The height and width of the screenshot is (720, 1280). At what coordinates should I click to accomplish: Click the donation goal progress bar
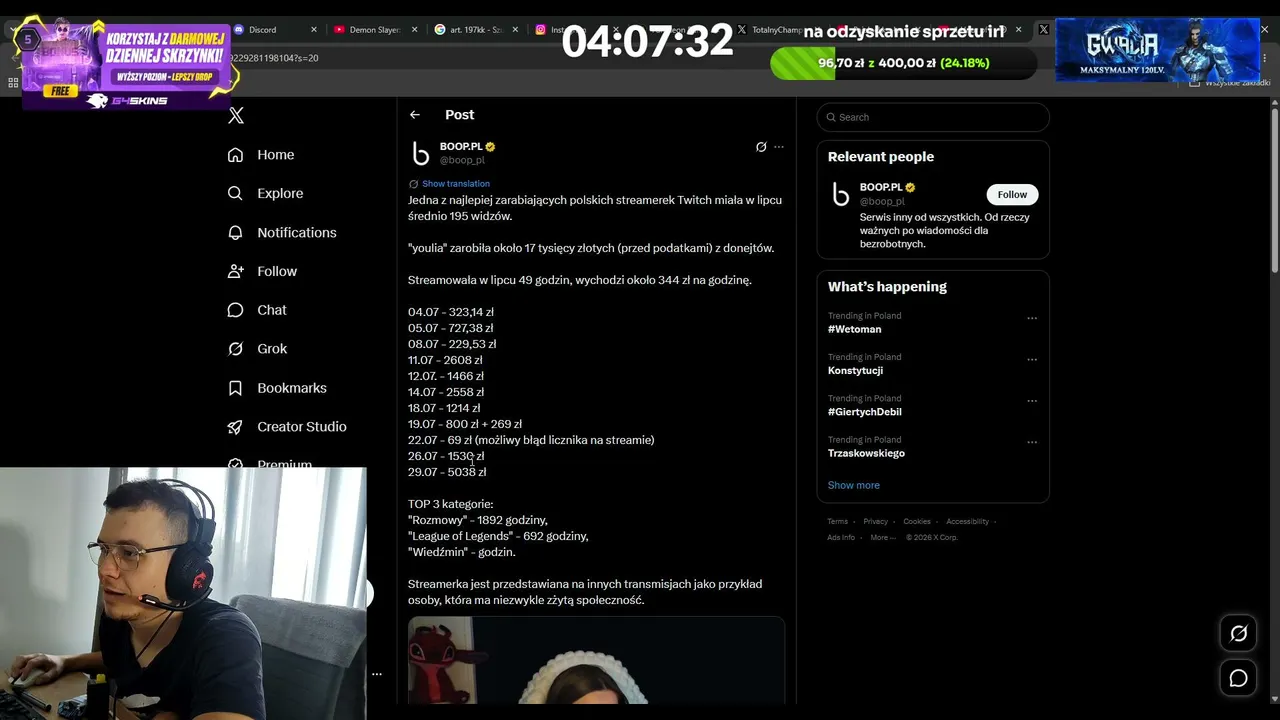904,63
